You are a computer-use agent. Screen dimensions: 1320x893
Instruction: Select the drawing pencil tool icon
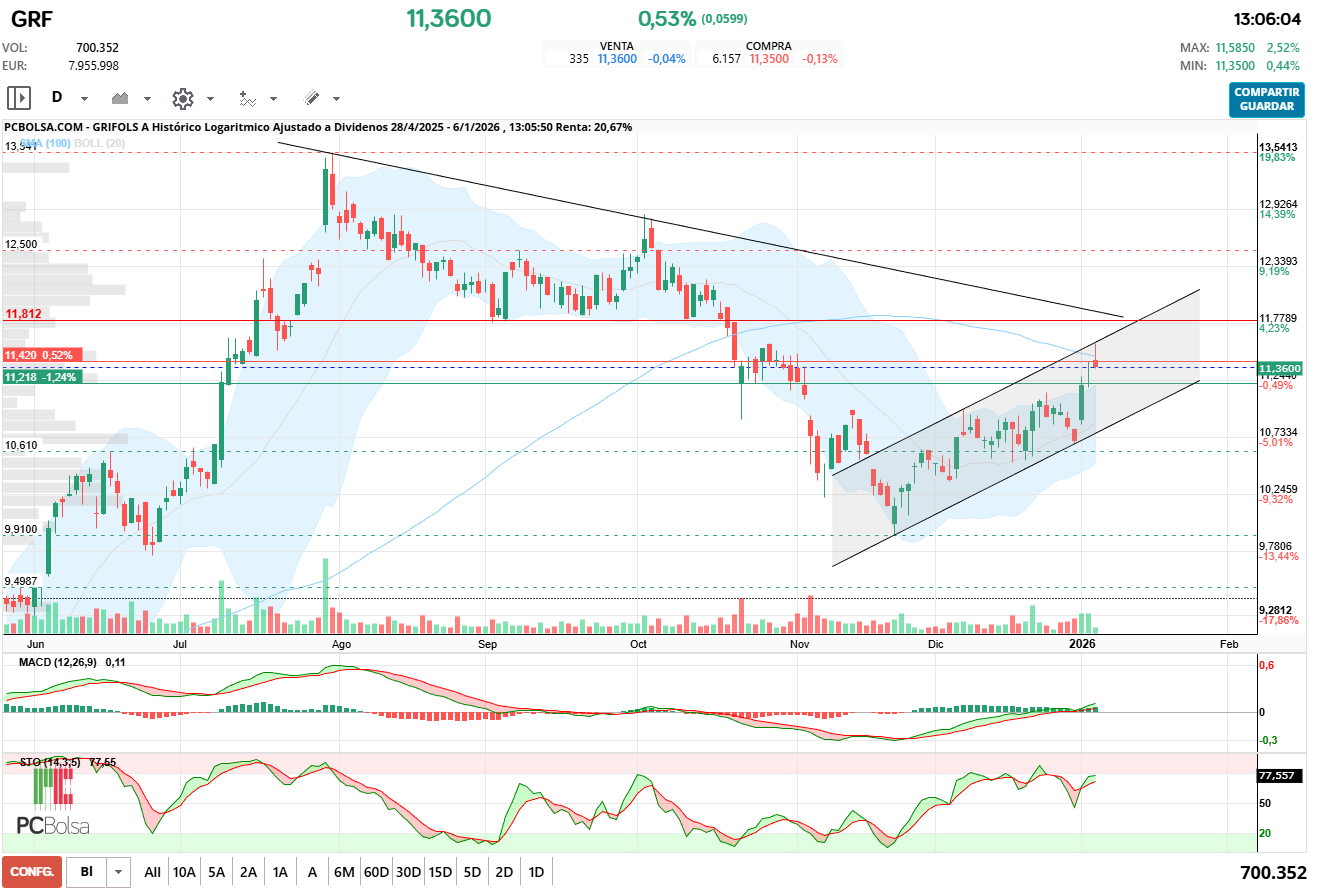[x=311, y=98]
